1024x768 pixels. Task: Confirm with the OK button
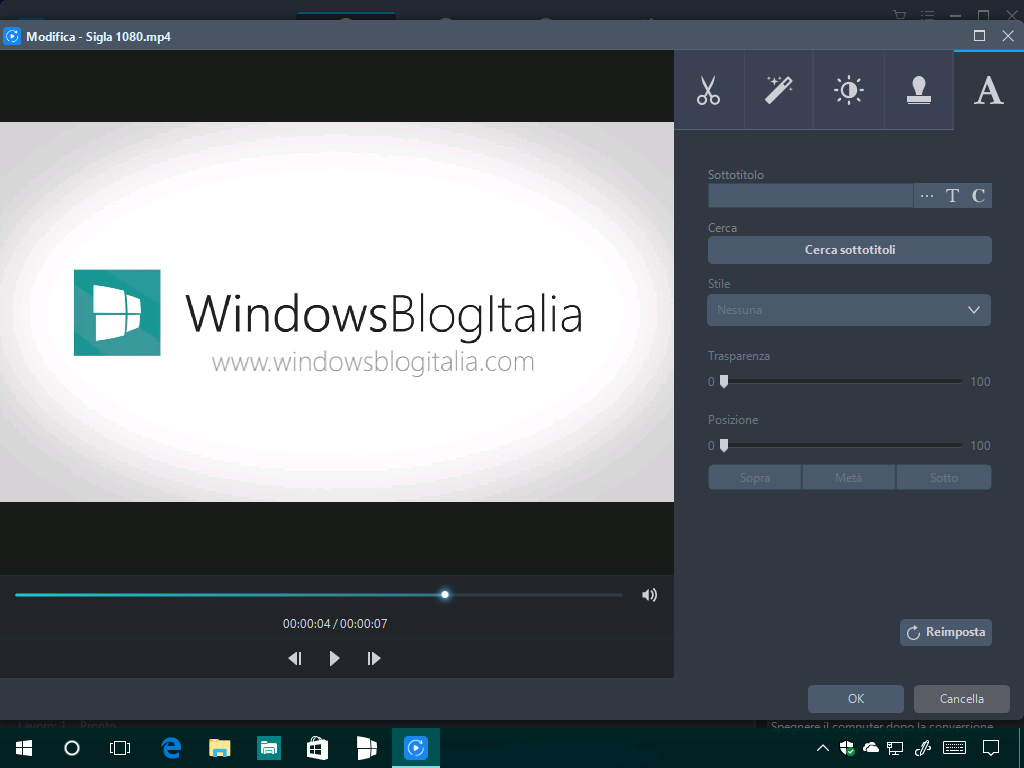(x=856, y=699)
